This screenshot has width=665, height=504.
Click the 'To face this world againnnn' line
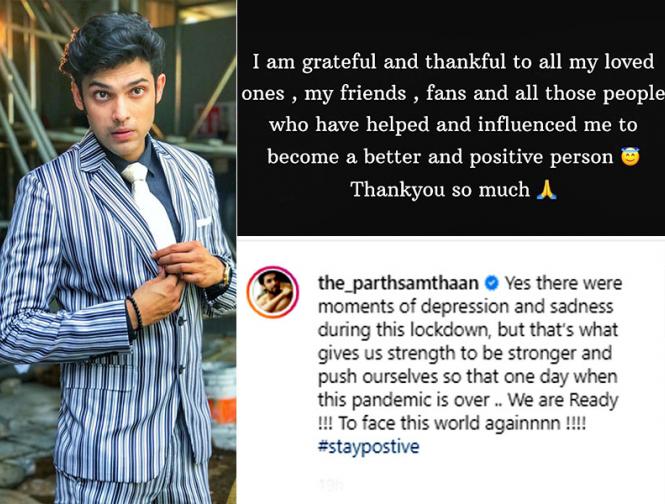[x=450, y=423]
